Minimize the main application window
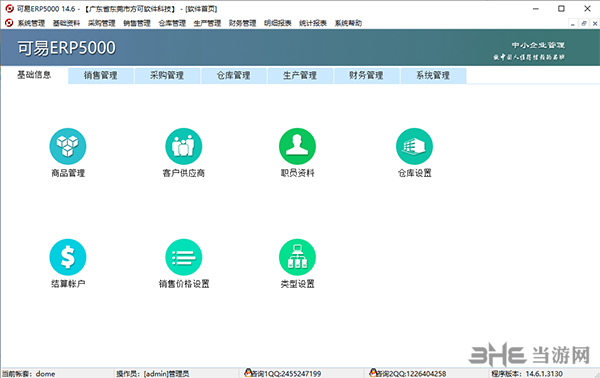This screenshot has height=378, width=600. tap(536, 8)
